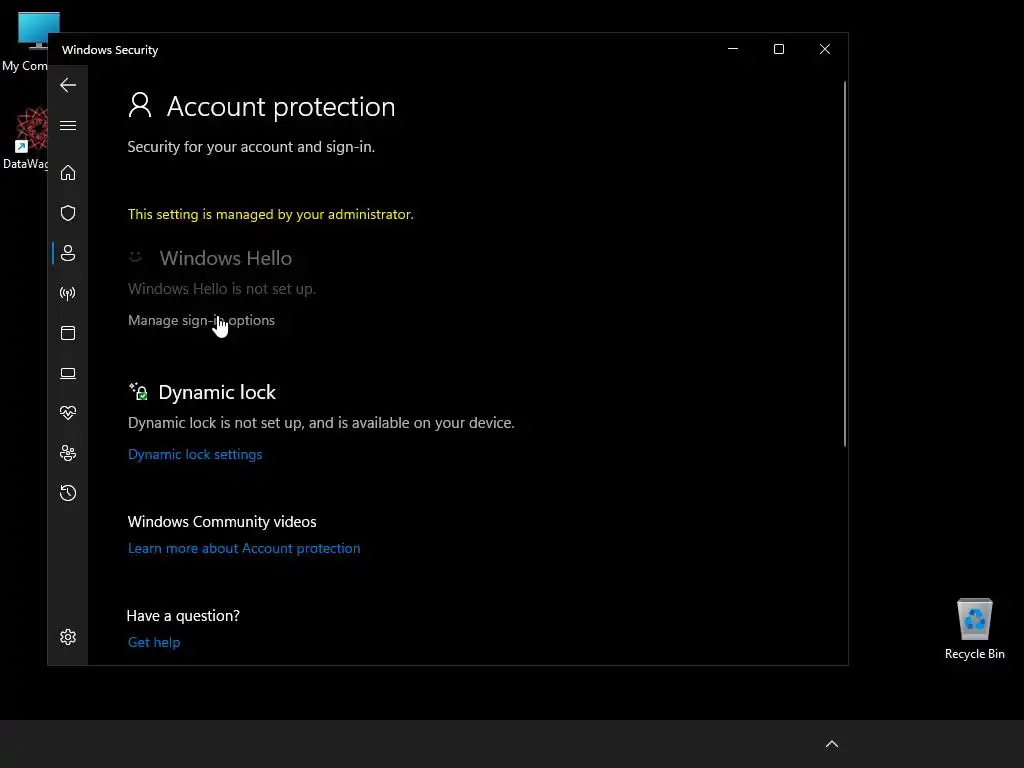Maximize the Windows Security window
The height and width of the screenshot is (768, 1024).
coord(779,49)
